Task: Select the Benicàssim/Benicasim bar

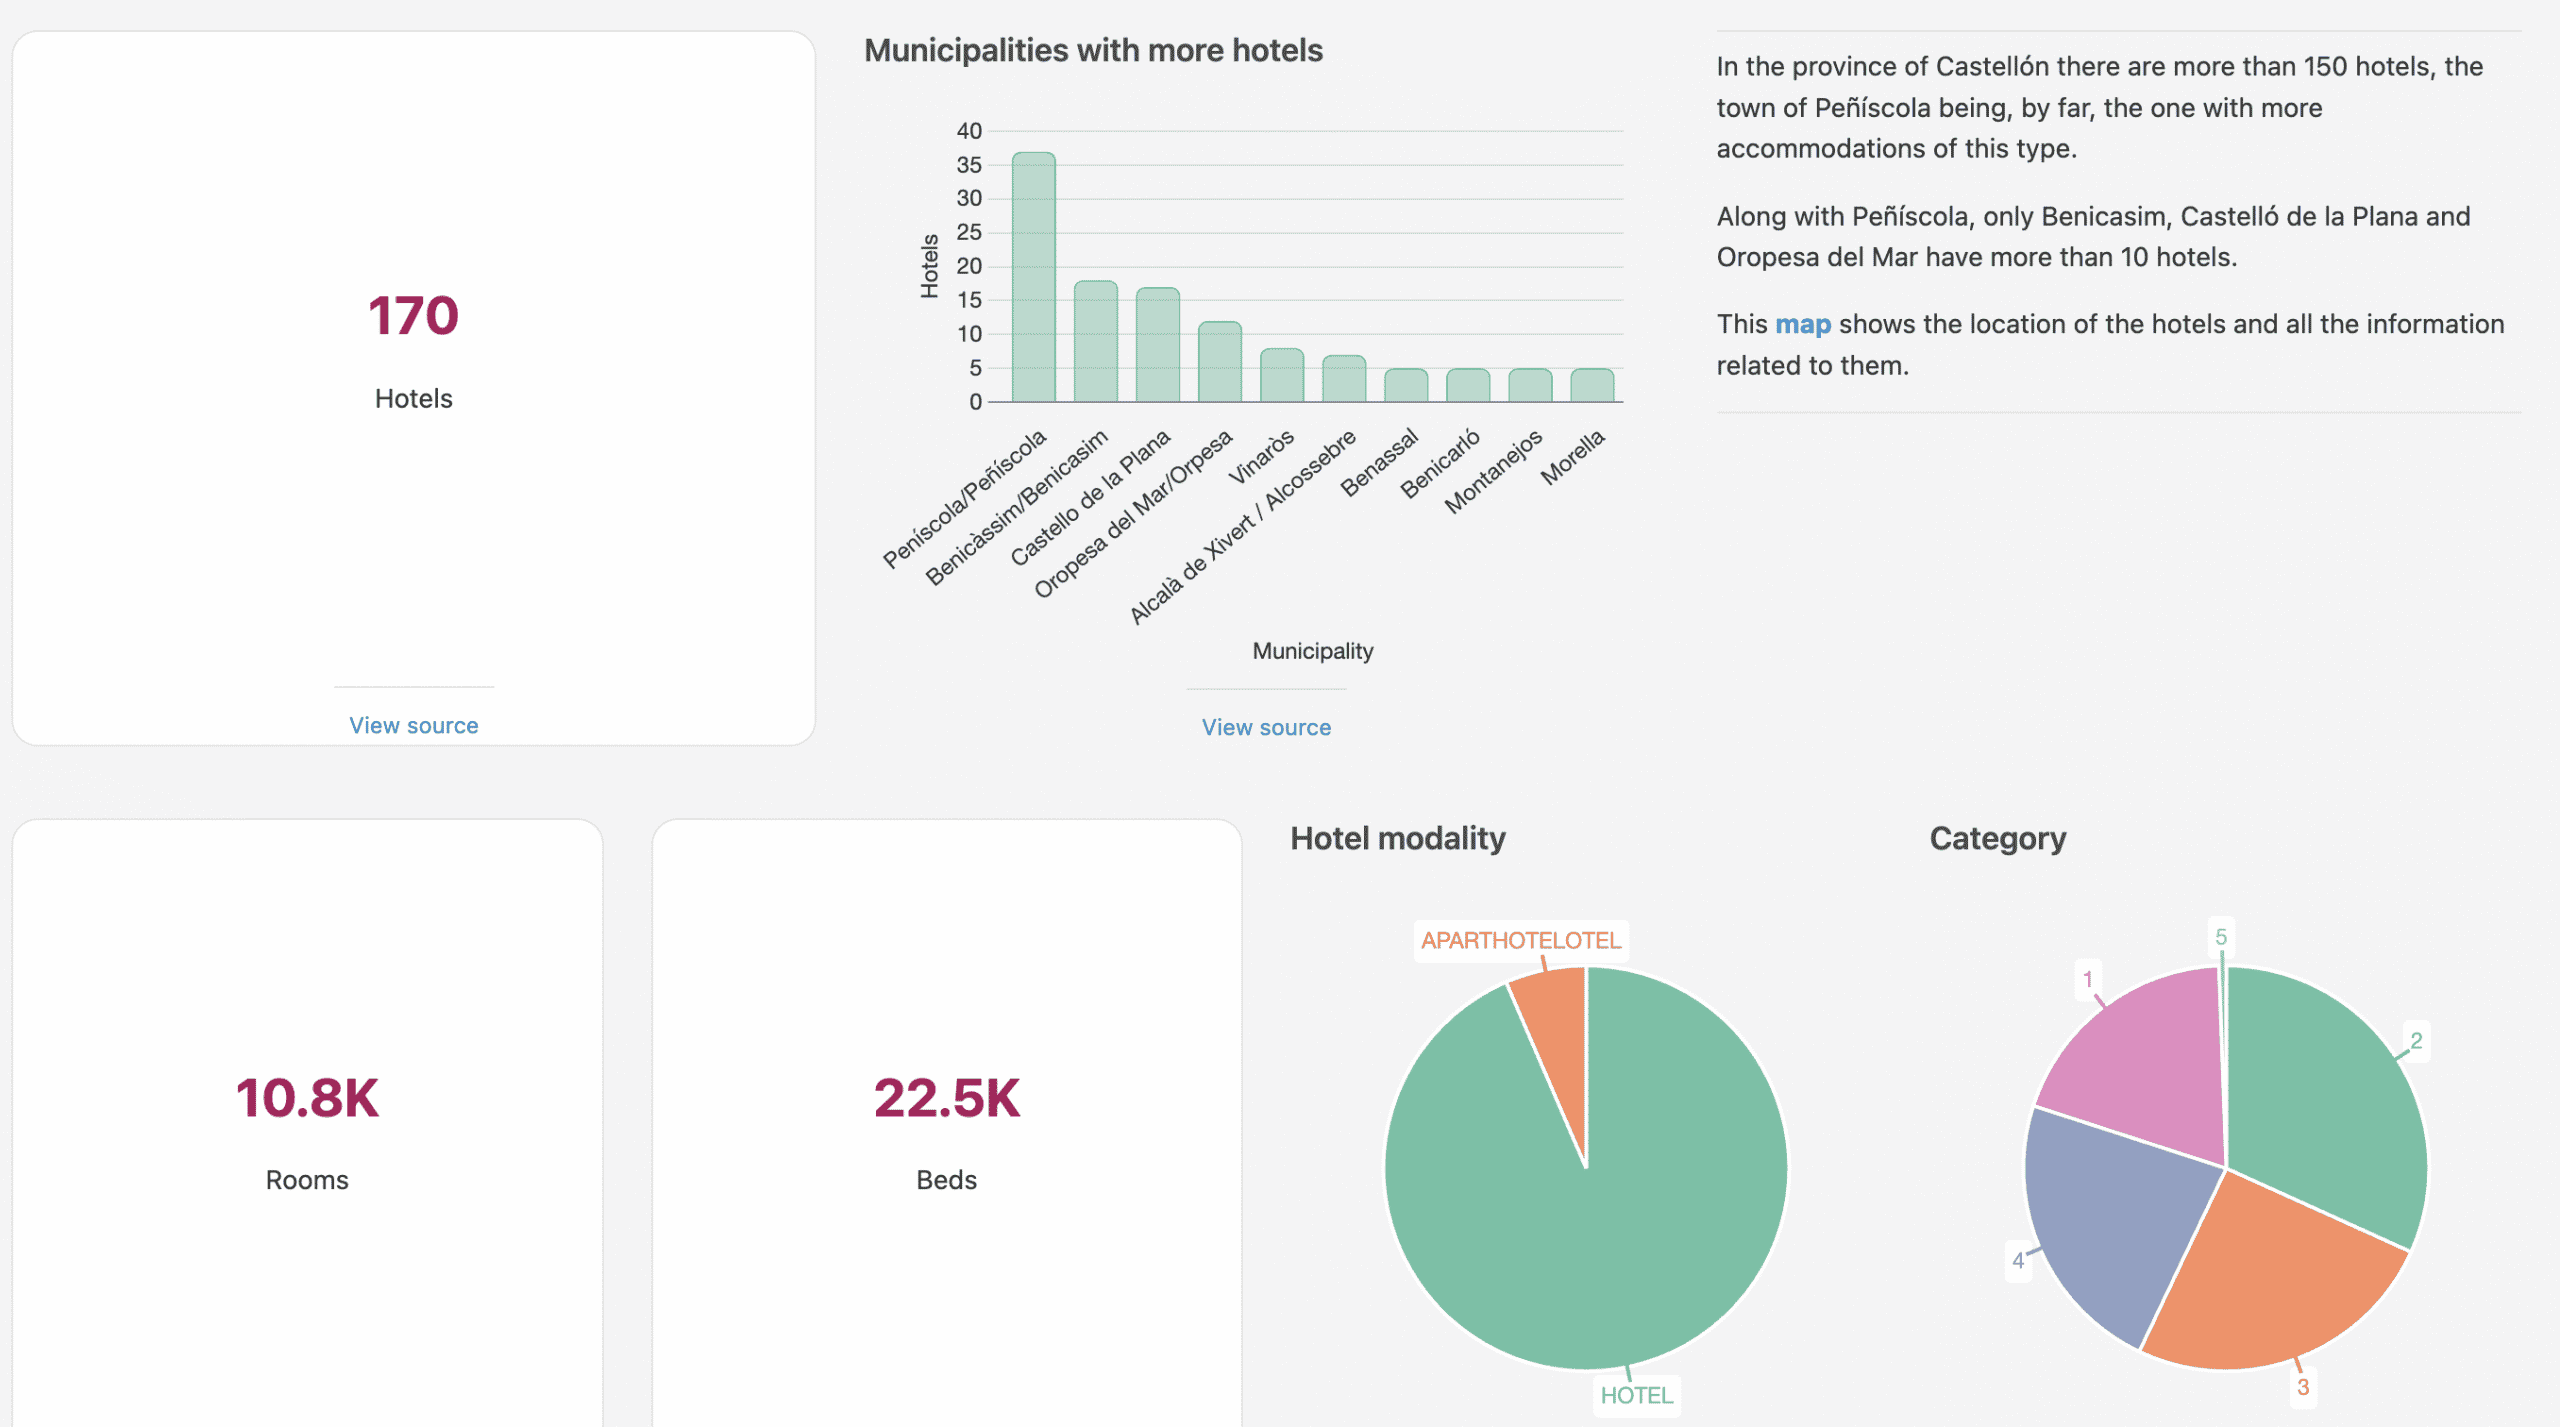Action: tap(1095, 341)
